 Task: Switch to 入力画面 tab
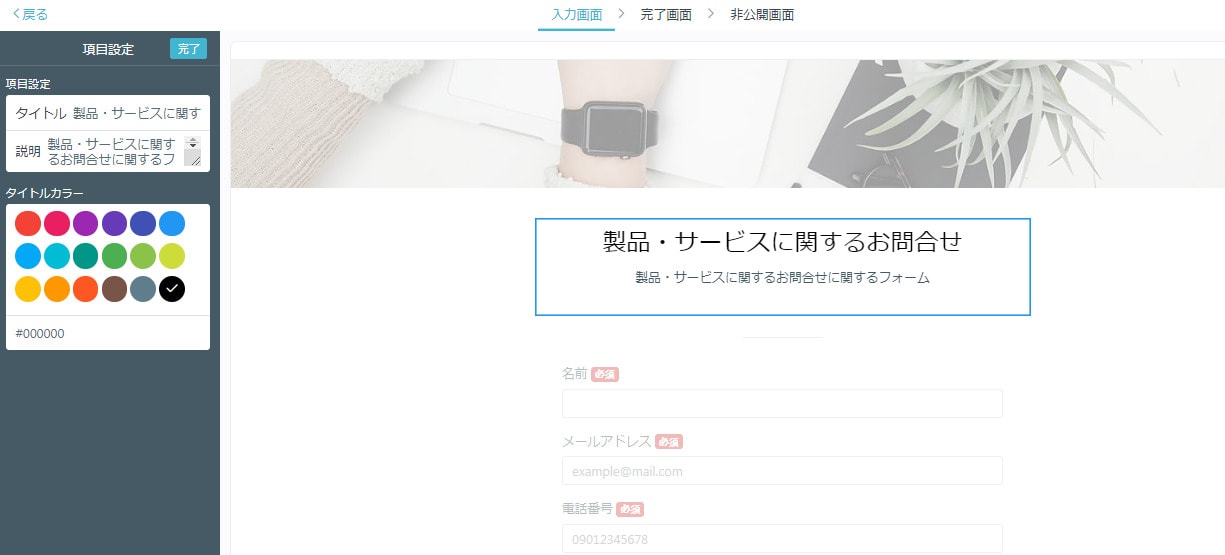[x=577, y=14]
